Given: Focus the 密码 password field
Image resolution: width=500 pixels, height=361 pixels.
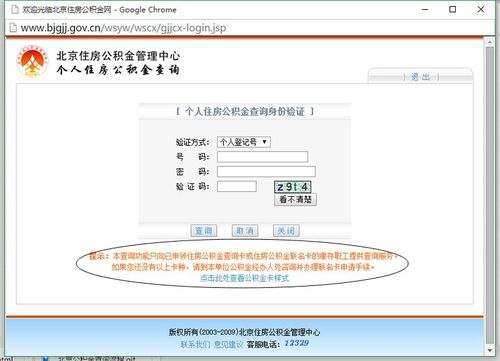Looking at the screenshot, I should click(266, 172).
